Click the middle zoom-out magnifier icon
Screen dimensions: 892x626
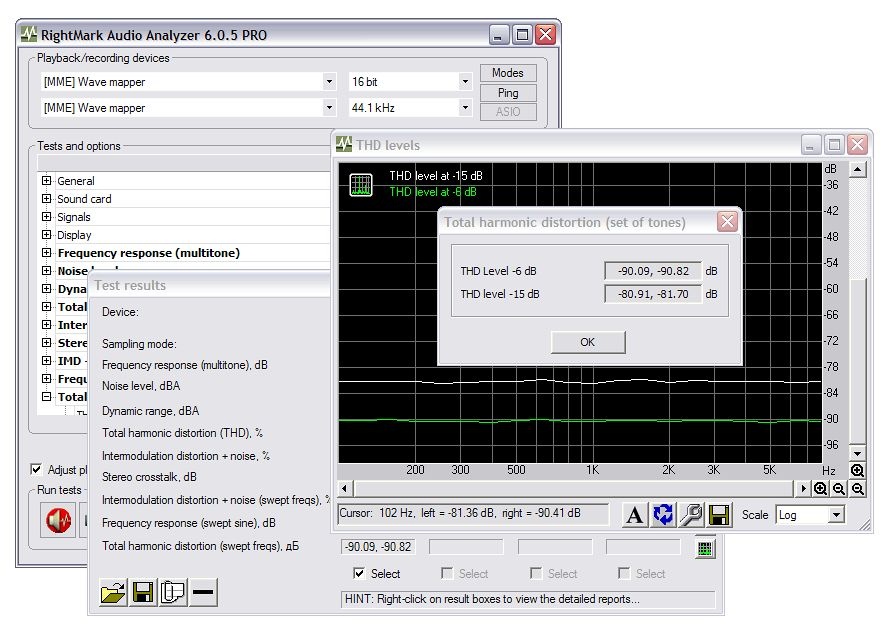pyautogui.click(x=839, y=489)
